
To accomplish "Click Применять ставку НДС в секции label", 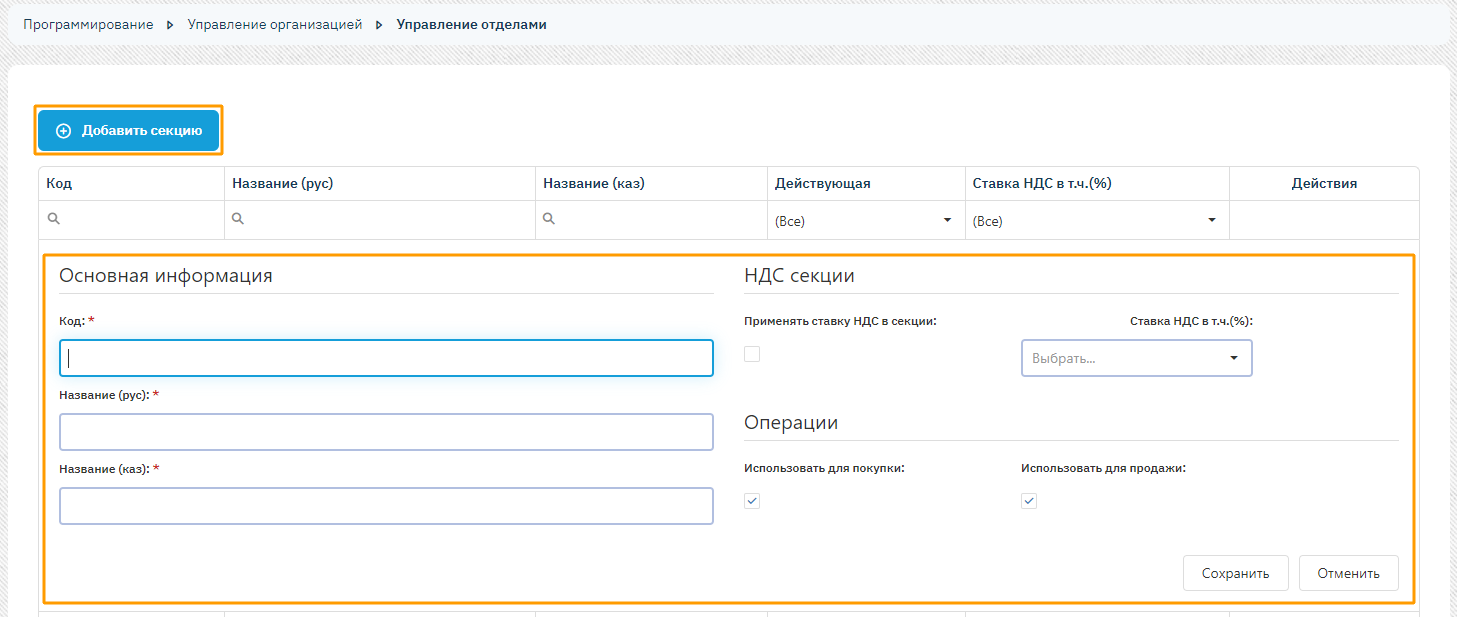I will click(840, 322).
